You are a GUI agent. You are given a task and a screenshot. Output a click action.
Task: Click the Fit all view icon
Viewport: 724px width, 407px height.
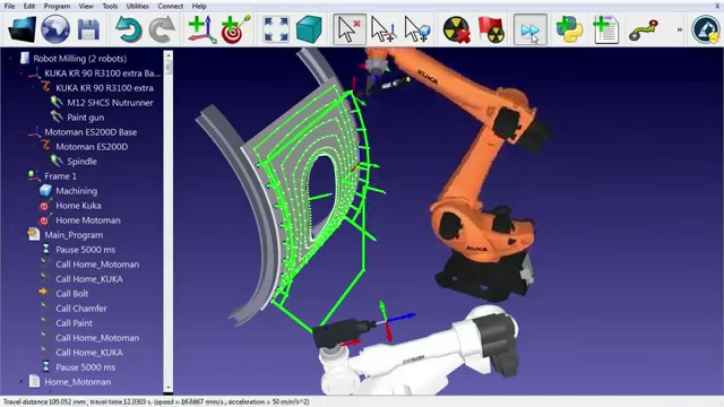[277, 29]
